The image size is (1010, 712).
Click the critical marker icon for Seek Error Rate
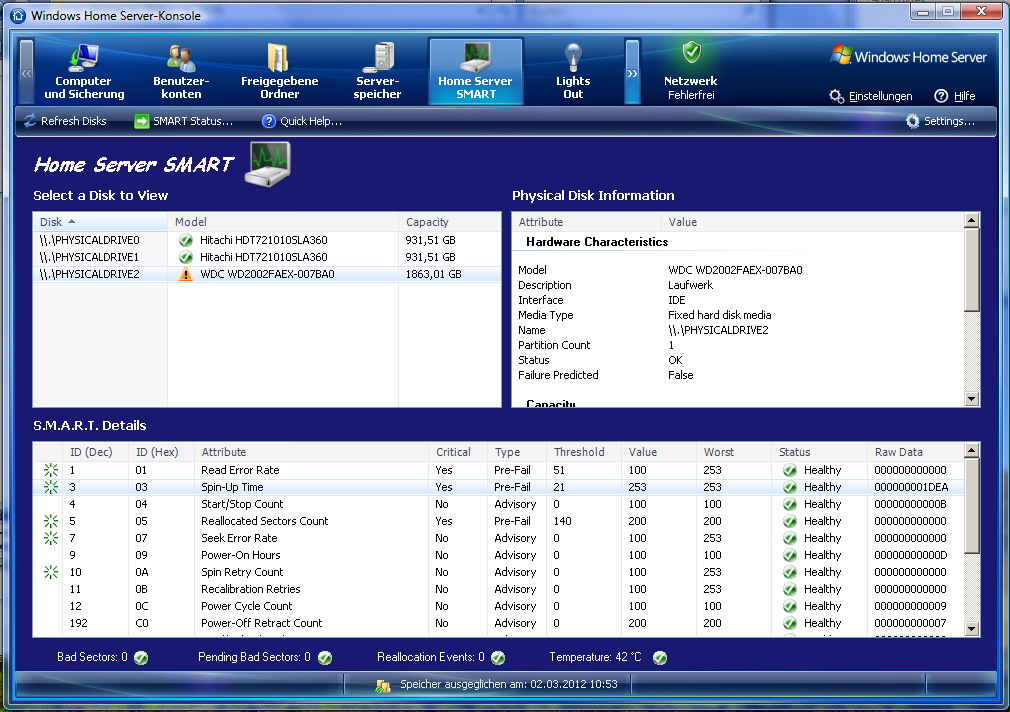tap(51, 537)
